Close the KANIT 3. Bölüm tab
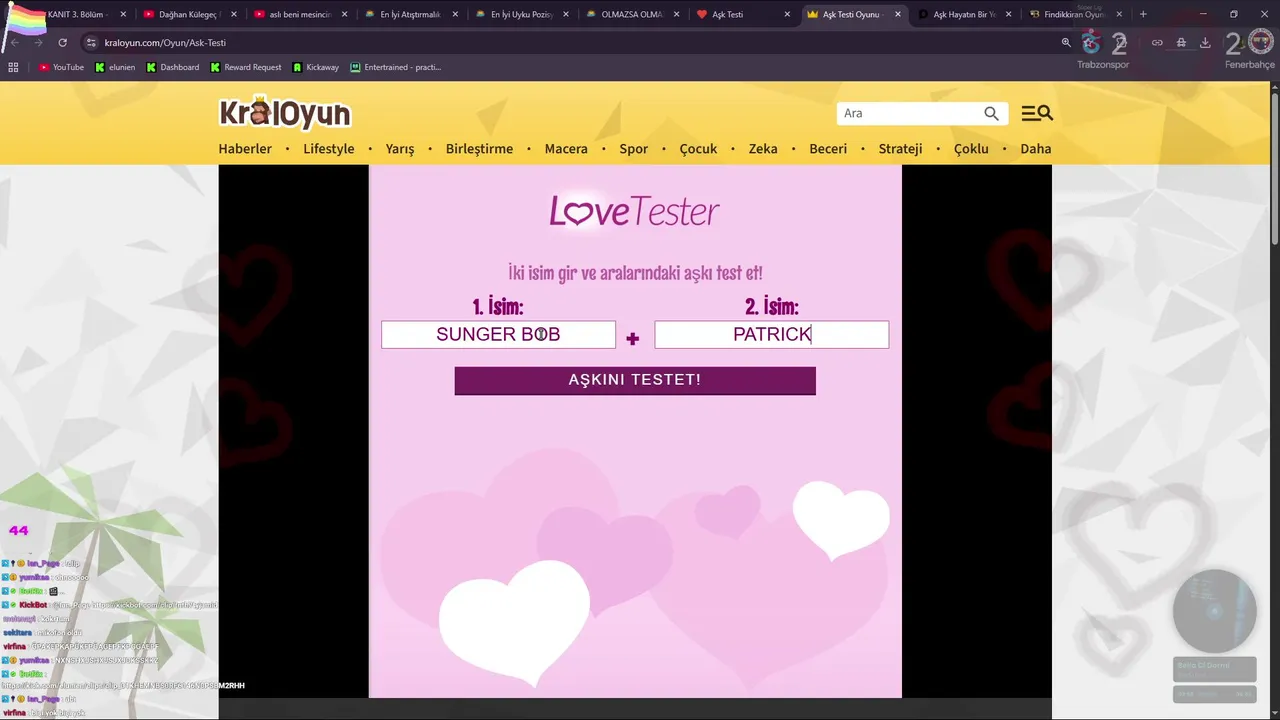This screenshot has width=1280, height=720. point(123,15)
